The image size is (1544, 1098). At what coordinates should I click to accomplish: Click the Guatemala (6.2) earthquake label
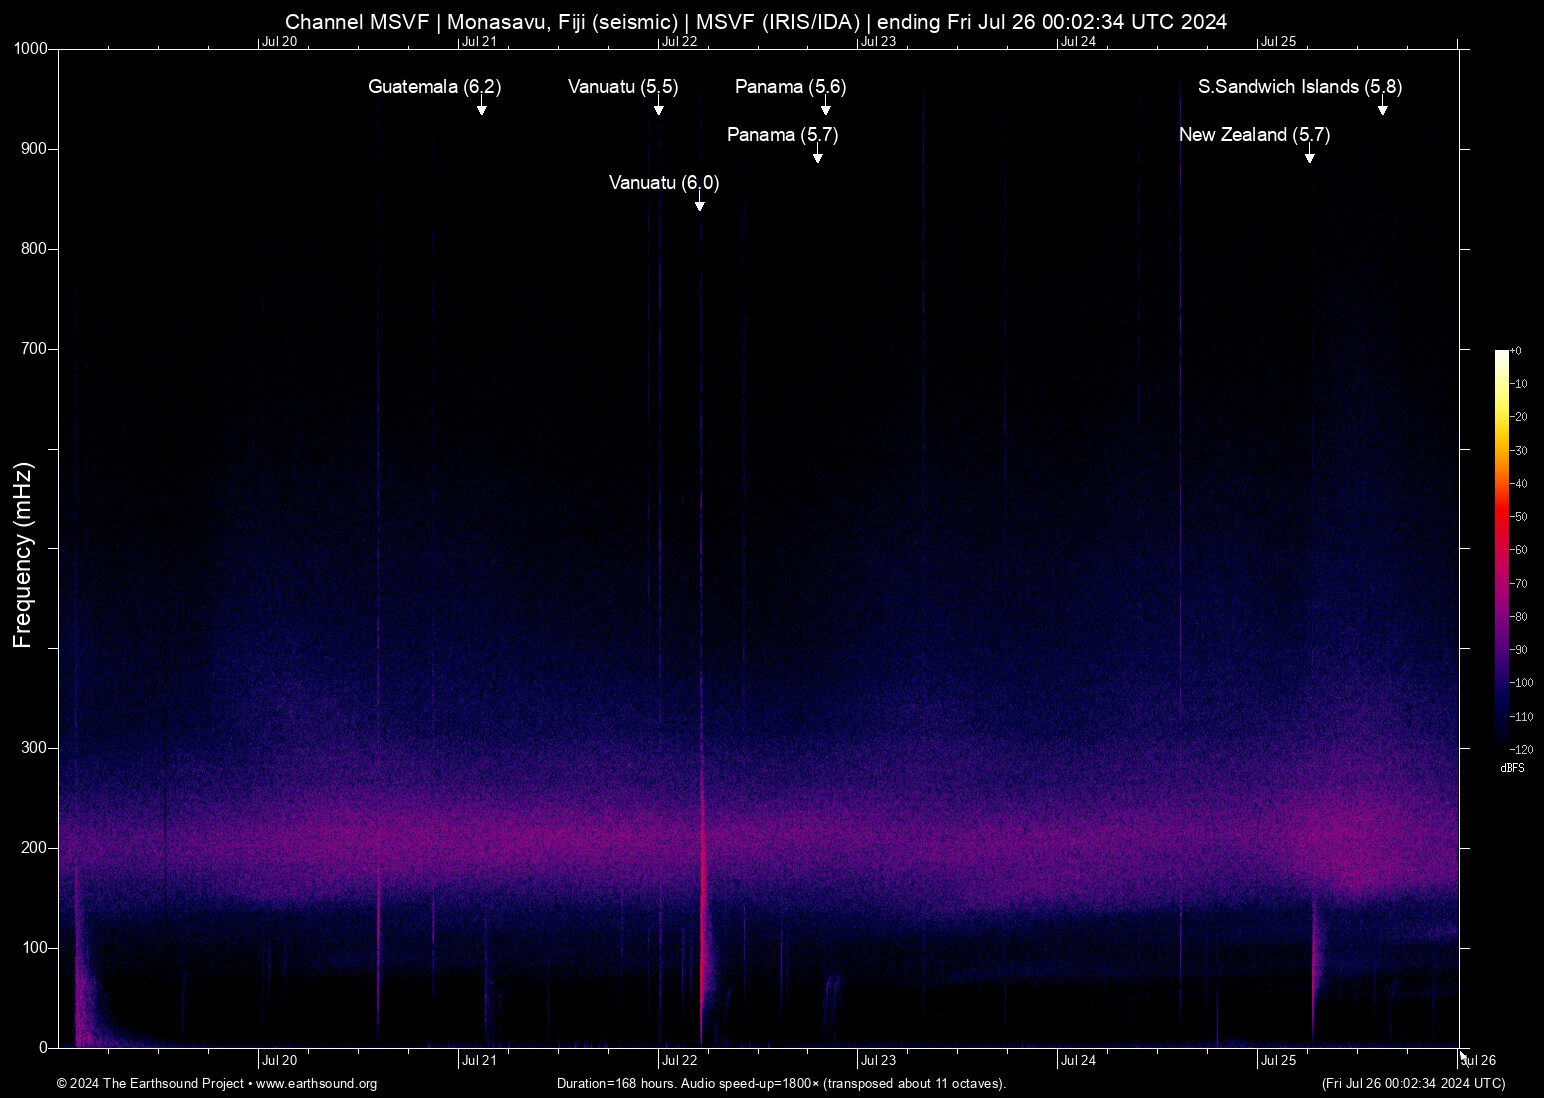[x=435, y=87]
